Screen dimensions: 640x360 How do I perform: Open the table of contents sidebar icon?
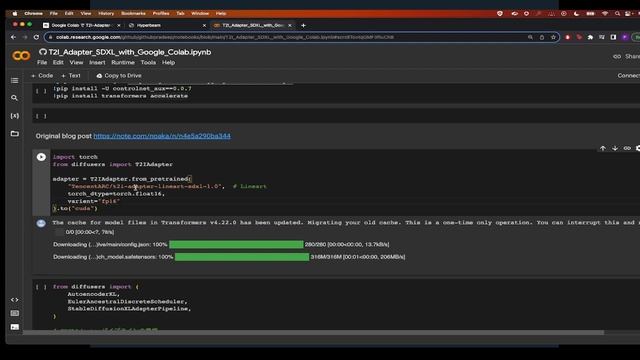pyautogui.click(x=15, y=80)
